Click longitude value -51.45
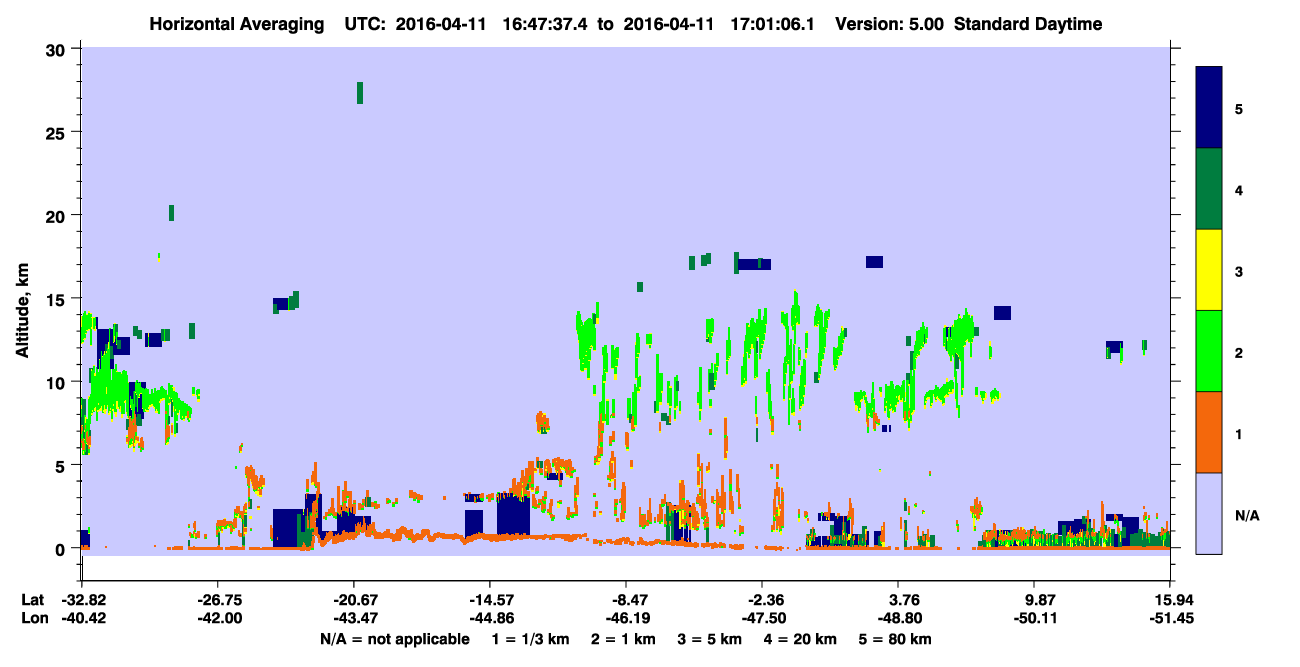 pyautogui.click(x=1170, y=618)
